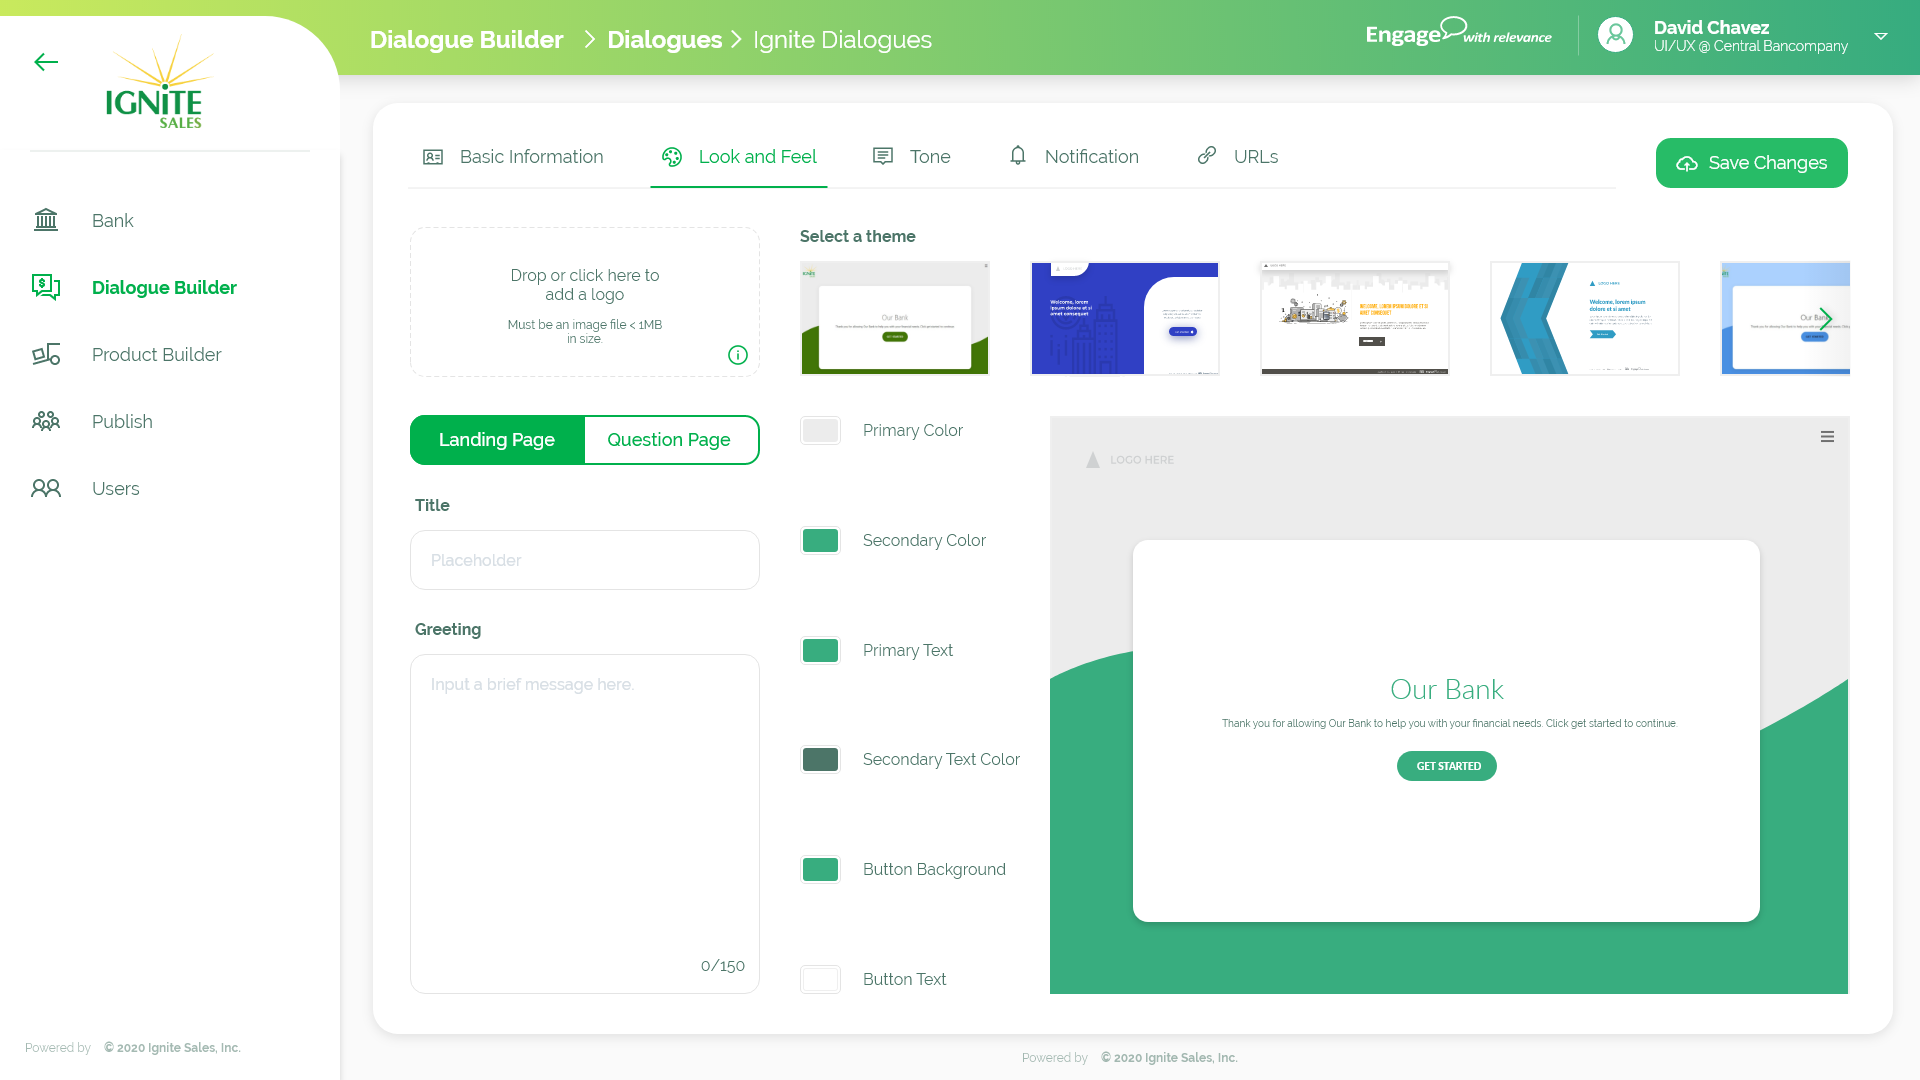The height and width of the screenshot is (1080, 1920).
Task: Click the logo upload info icon
Action: (x=738, y=355)
